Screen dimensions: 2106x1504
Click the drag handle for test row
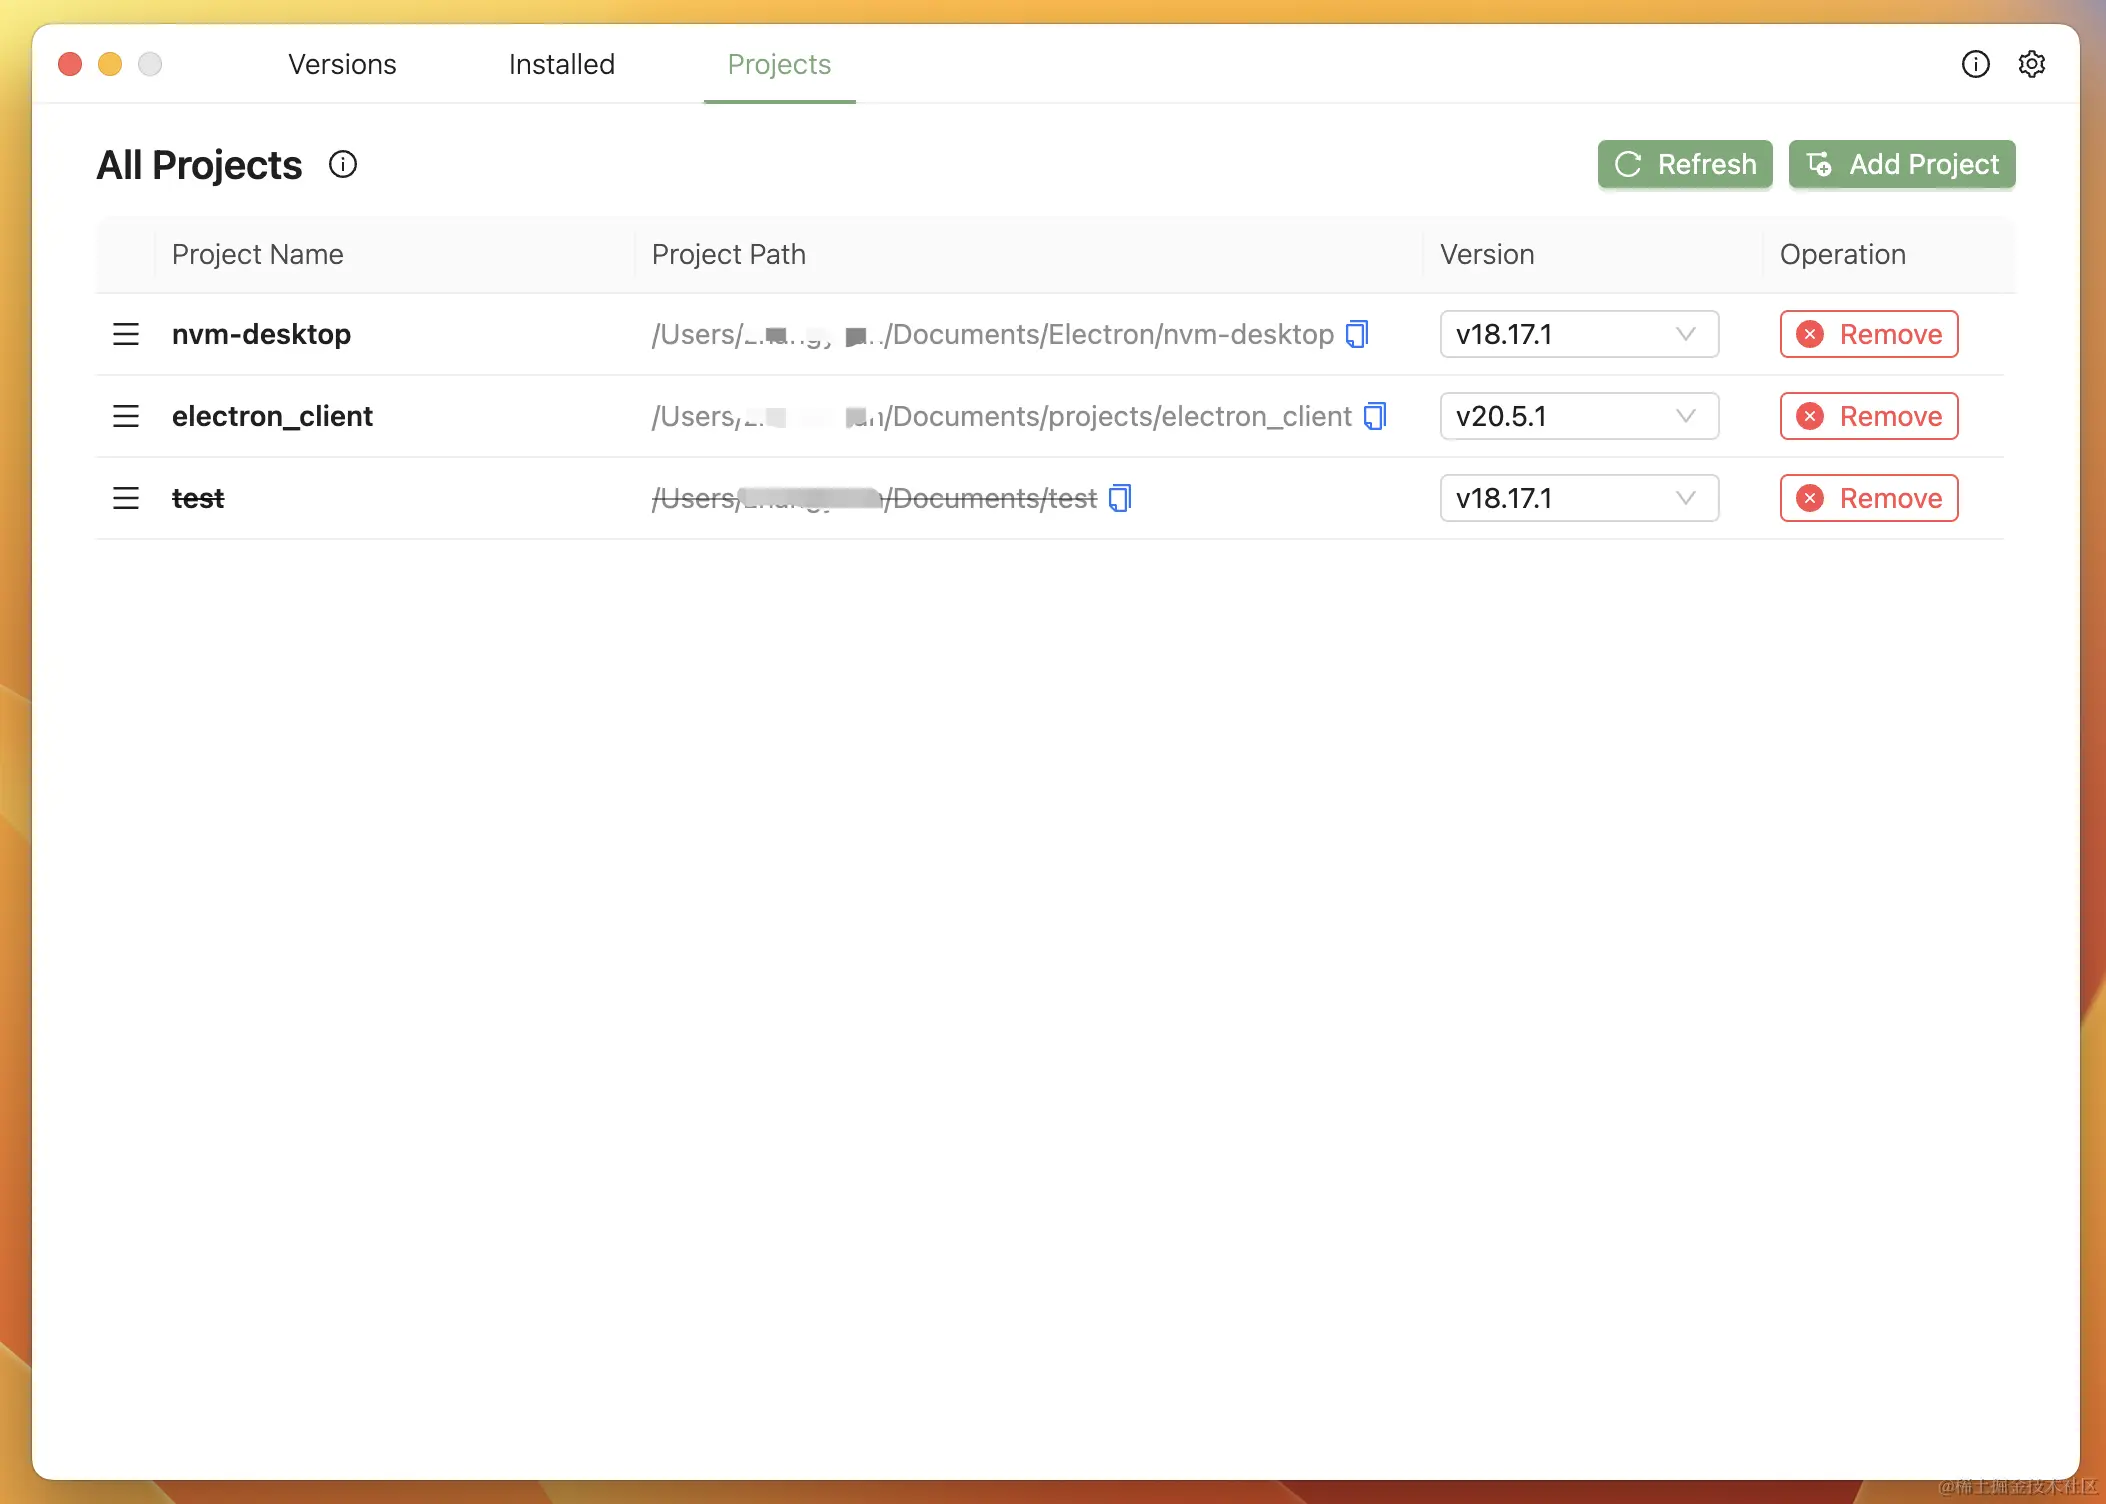pos(126,498)
